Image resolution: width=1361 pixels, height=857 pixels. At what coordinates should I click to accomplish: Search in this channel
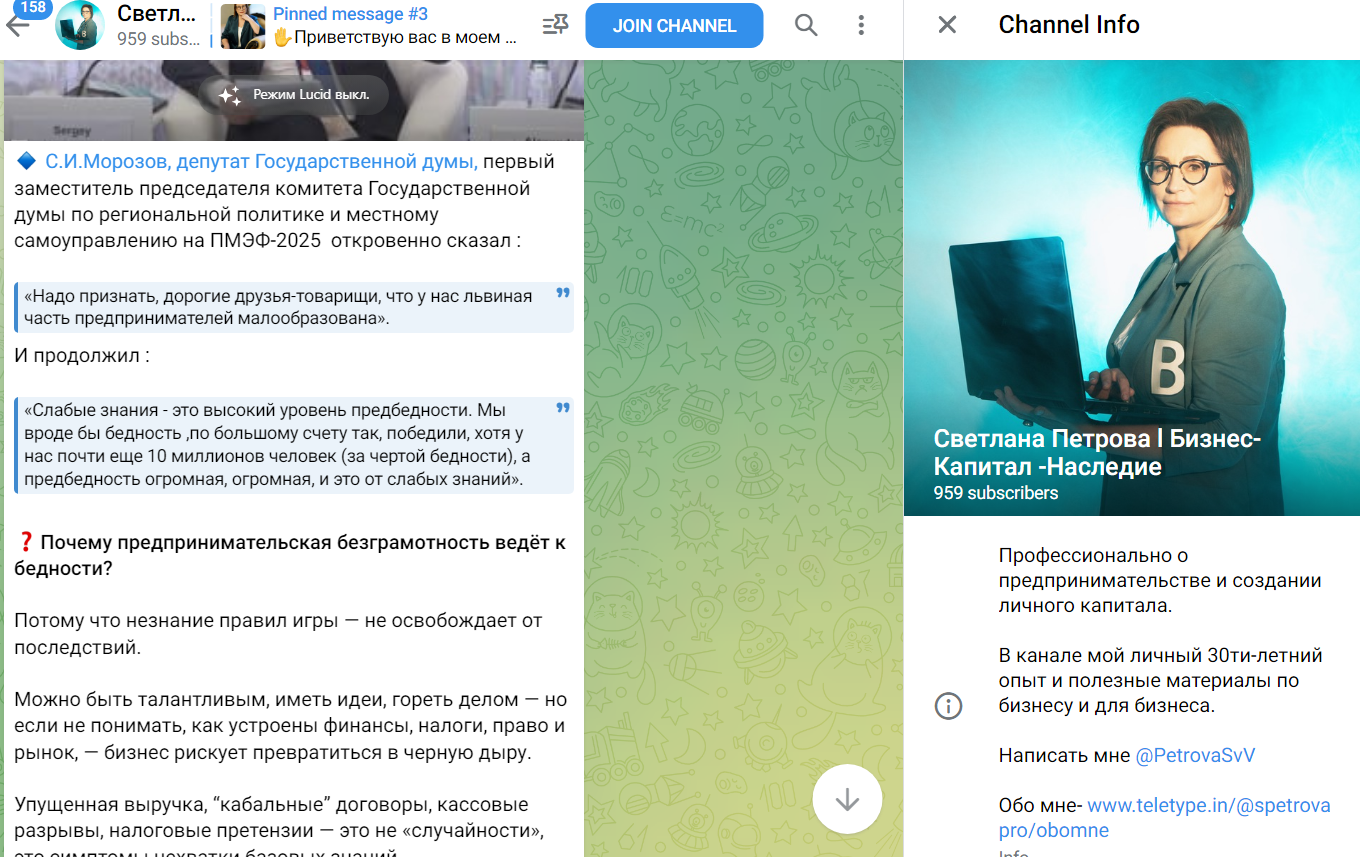pos(806,26)
